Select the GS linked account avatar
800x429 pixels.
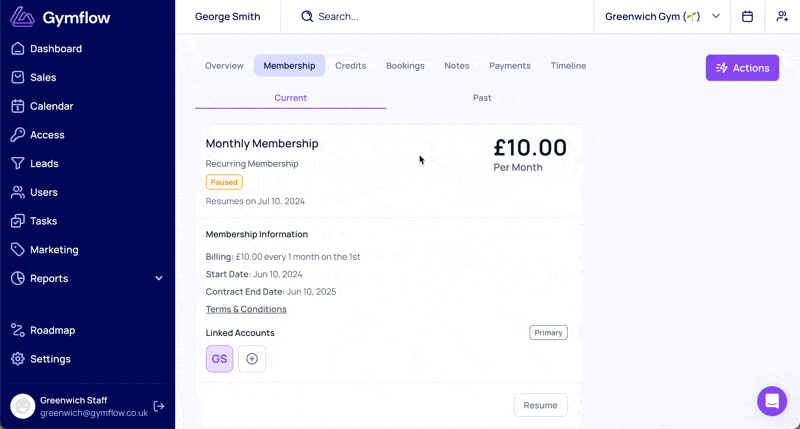pos(219,359)
